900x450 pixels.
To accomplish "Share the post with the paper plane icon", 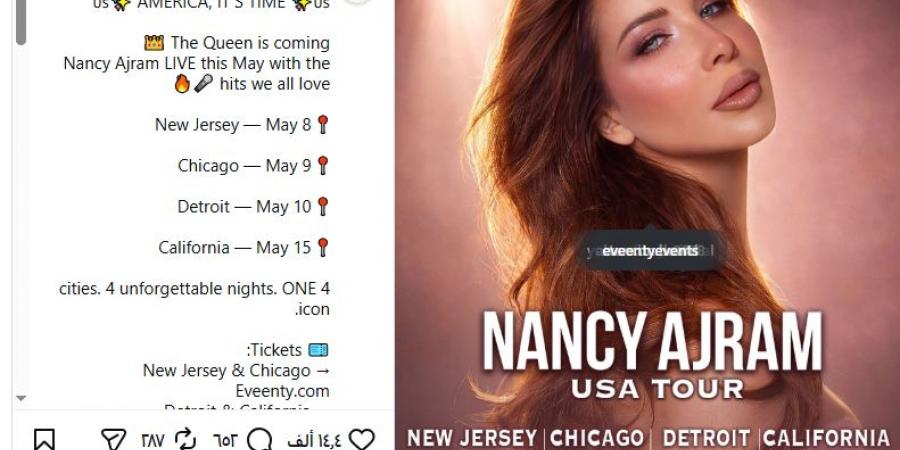I will 114,440.
